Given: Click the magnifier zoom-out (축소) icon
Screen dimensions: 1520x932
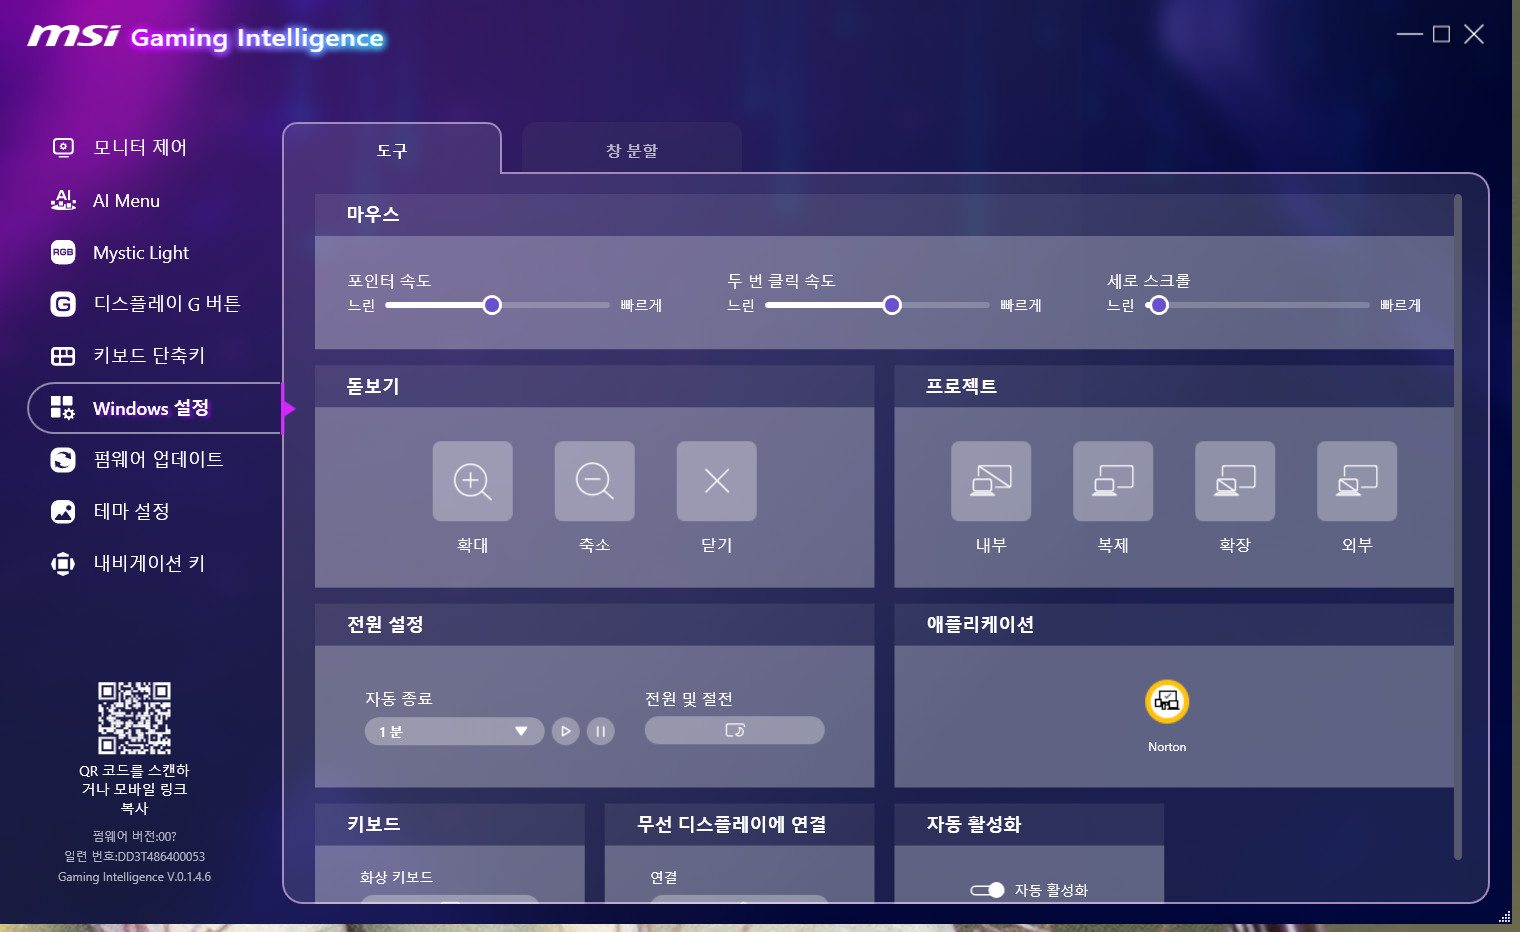Looking at the screenshot, I should click(594, 481).
